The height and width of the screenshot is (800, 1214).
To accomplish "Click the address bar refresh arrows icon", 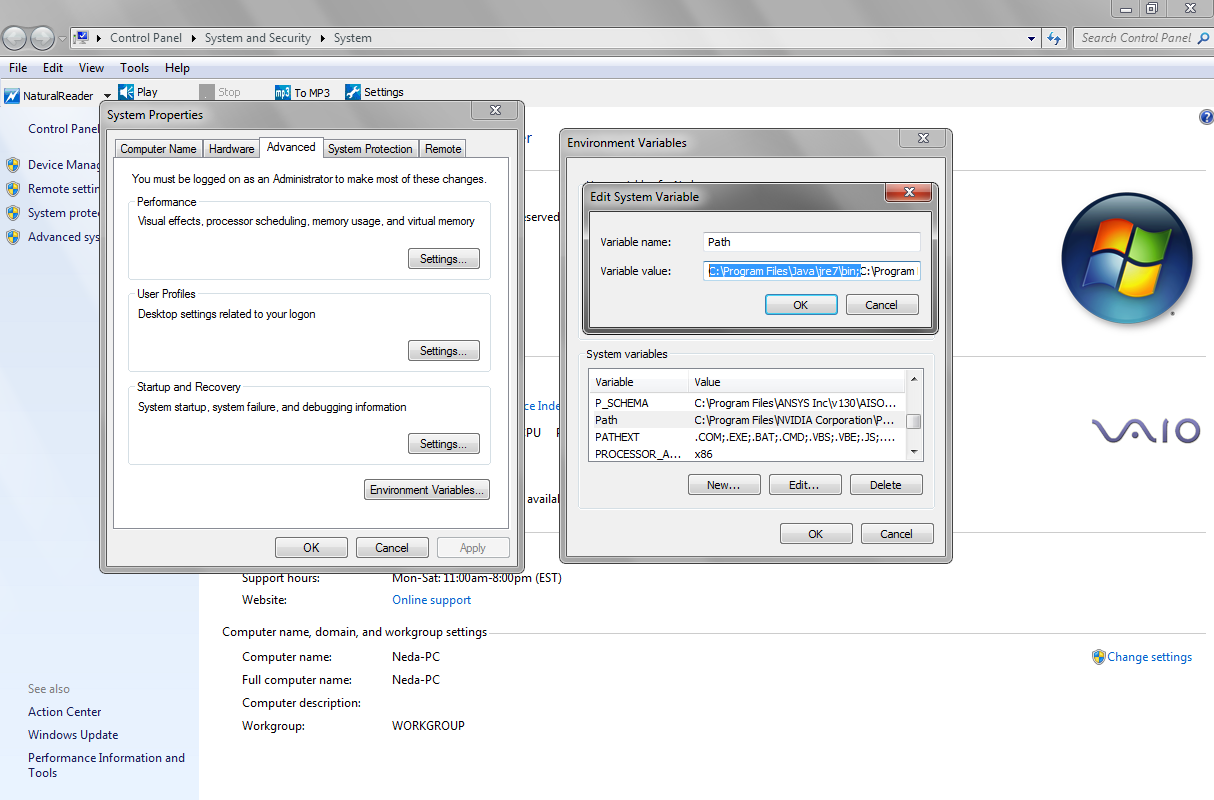I will pos(1054,38).
